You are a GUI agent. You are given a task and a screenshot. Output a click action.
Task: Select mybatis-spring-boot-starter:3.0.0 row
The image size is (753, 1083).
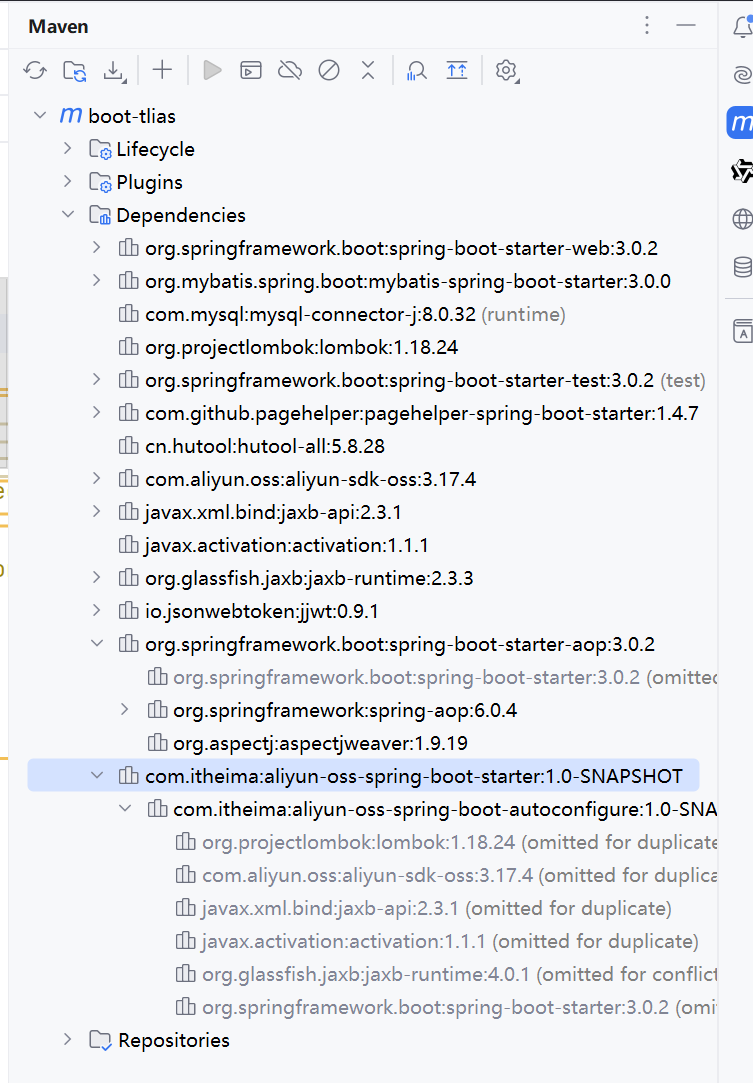pos(408,282)
